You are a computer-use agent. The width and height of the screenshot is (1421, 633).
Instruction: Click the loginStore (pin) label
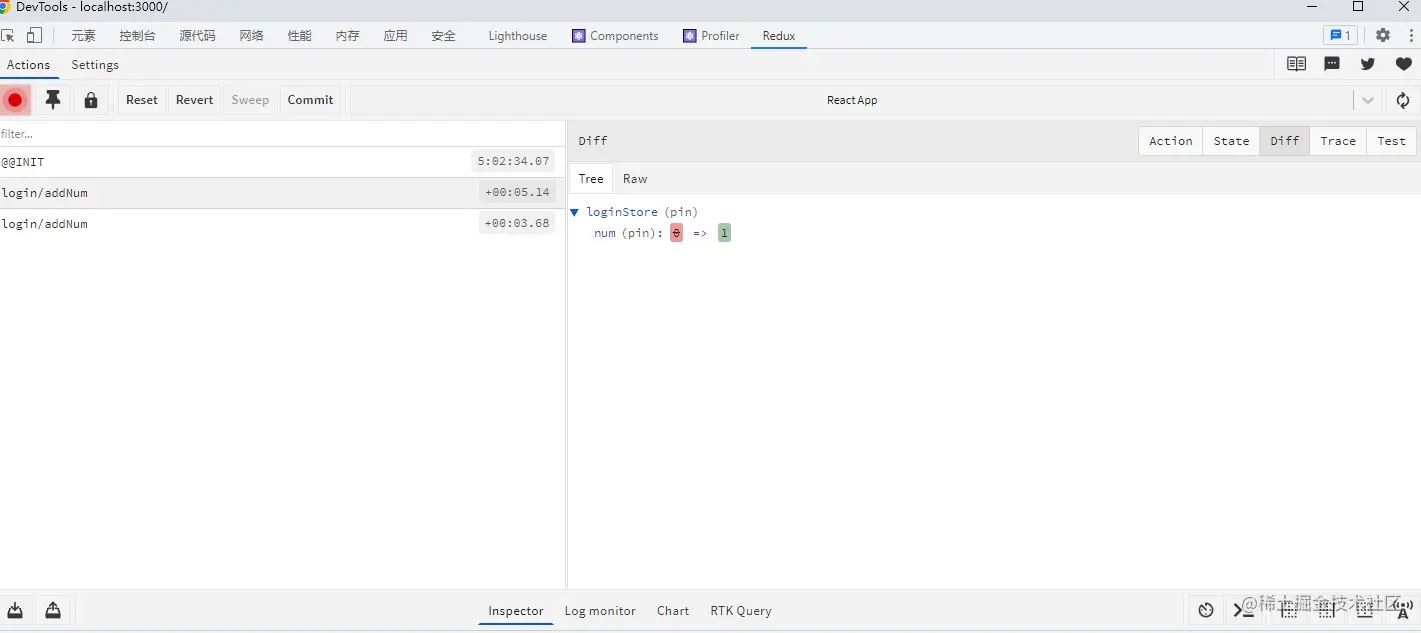point(642,212)
